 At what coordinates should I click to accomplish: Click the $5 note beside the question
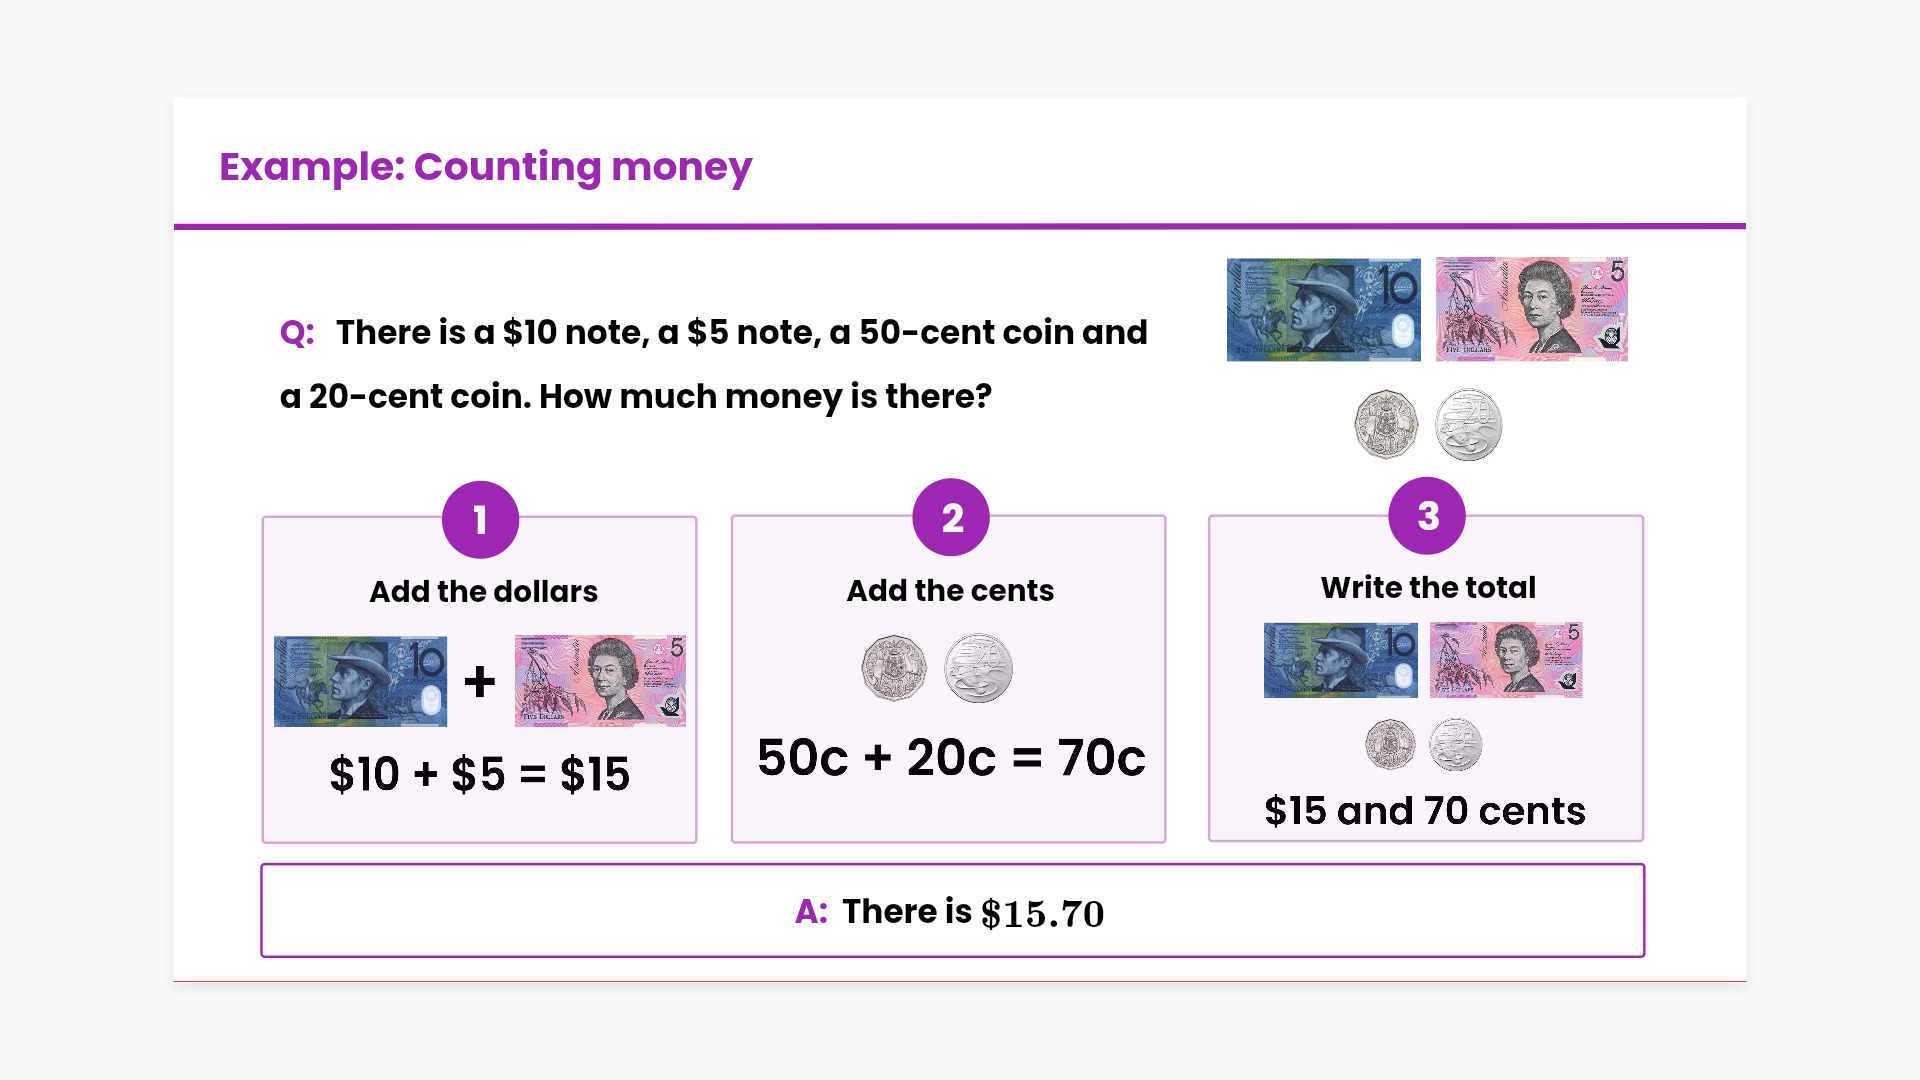click(1531, 309)
